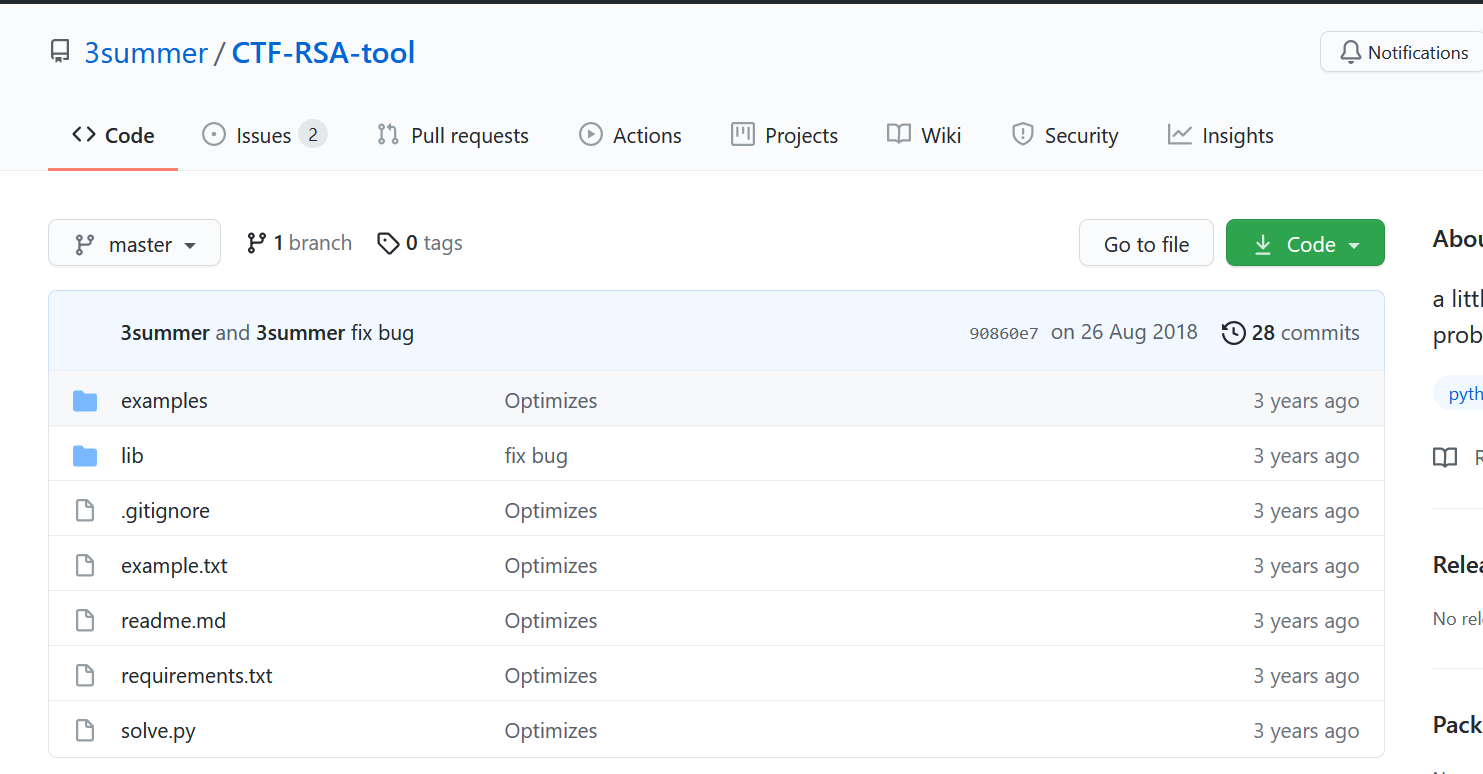Click the .gitignore file icon
Viewport: 1483px width, 774px height.
(85, 511)
